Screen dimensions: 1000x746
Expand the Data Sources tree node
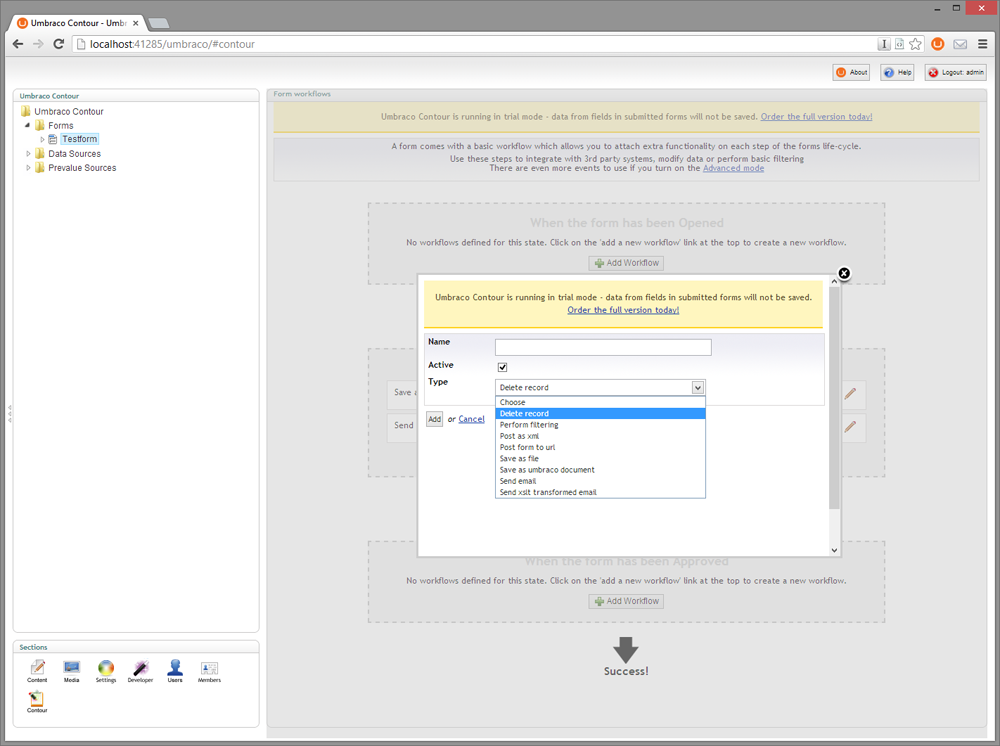[28, 154]
